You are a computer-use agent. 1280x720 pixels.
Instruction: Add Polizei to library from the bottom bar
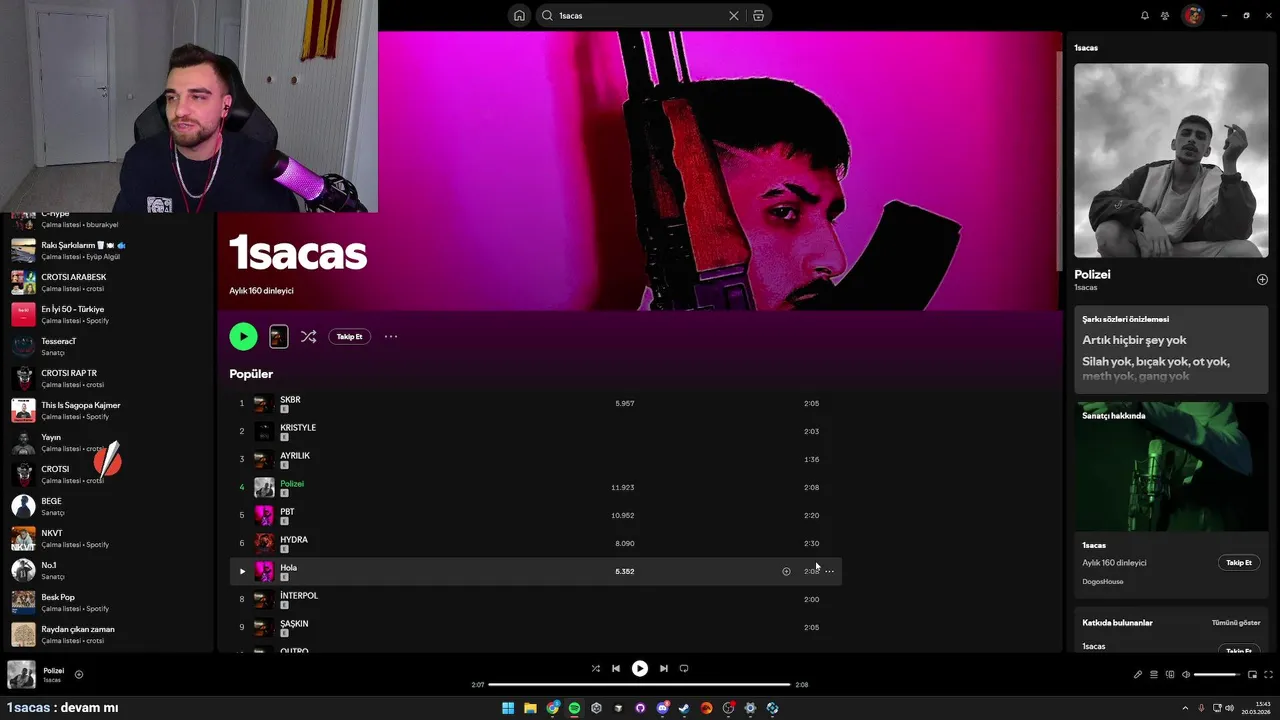[x=79, y=674]
